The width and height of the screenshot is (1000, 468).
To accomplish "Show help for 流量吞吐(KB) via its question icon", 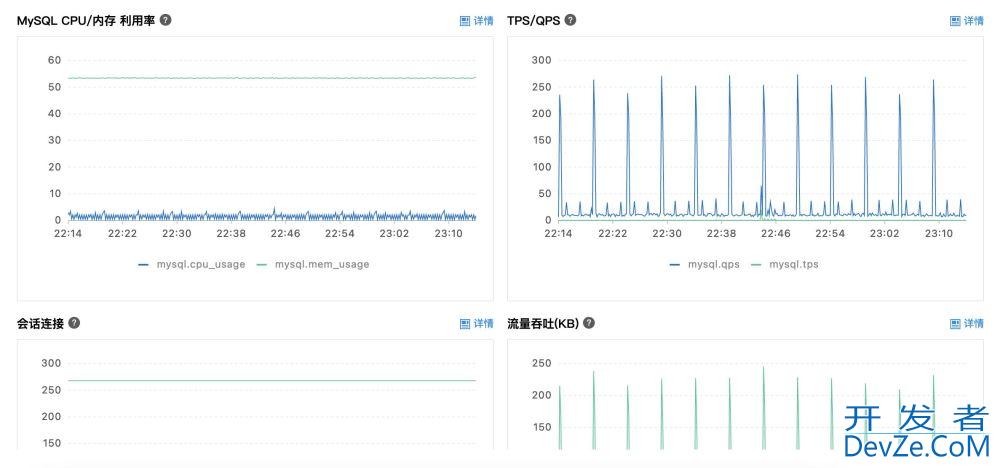I will point(589,323).
